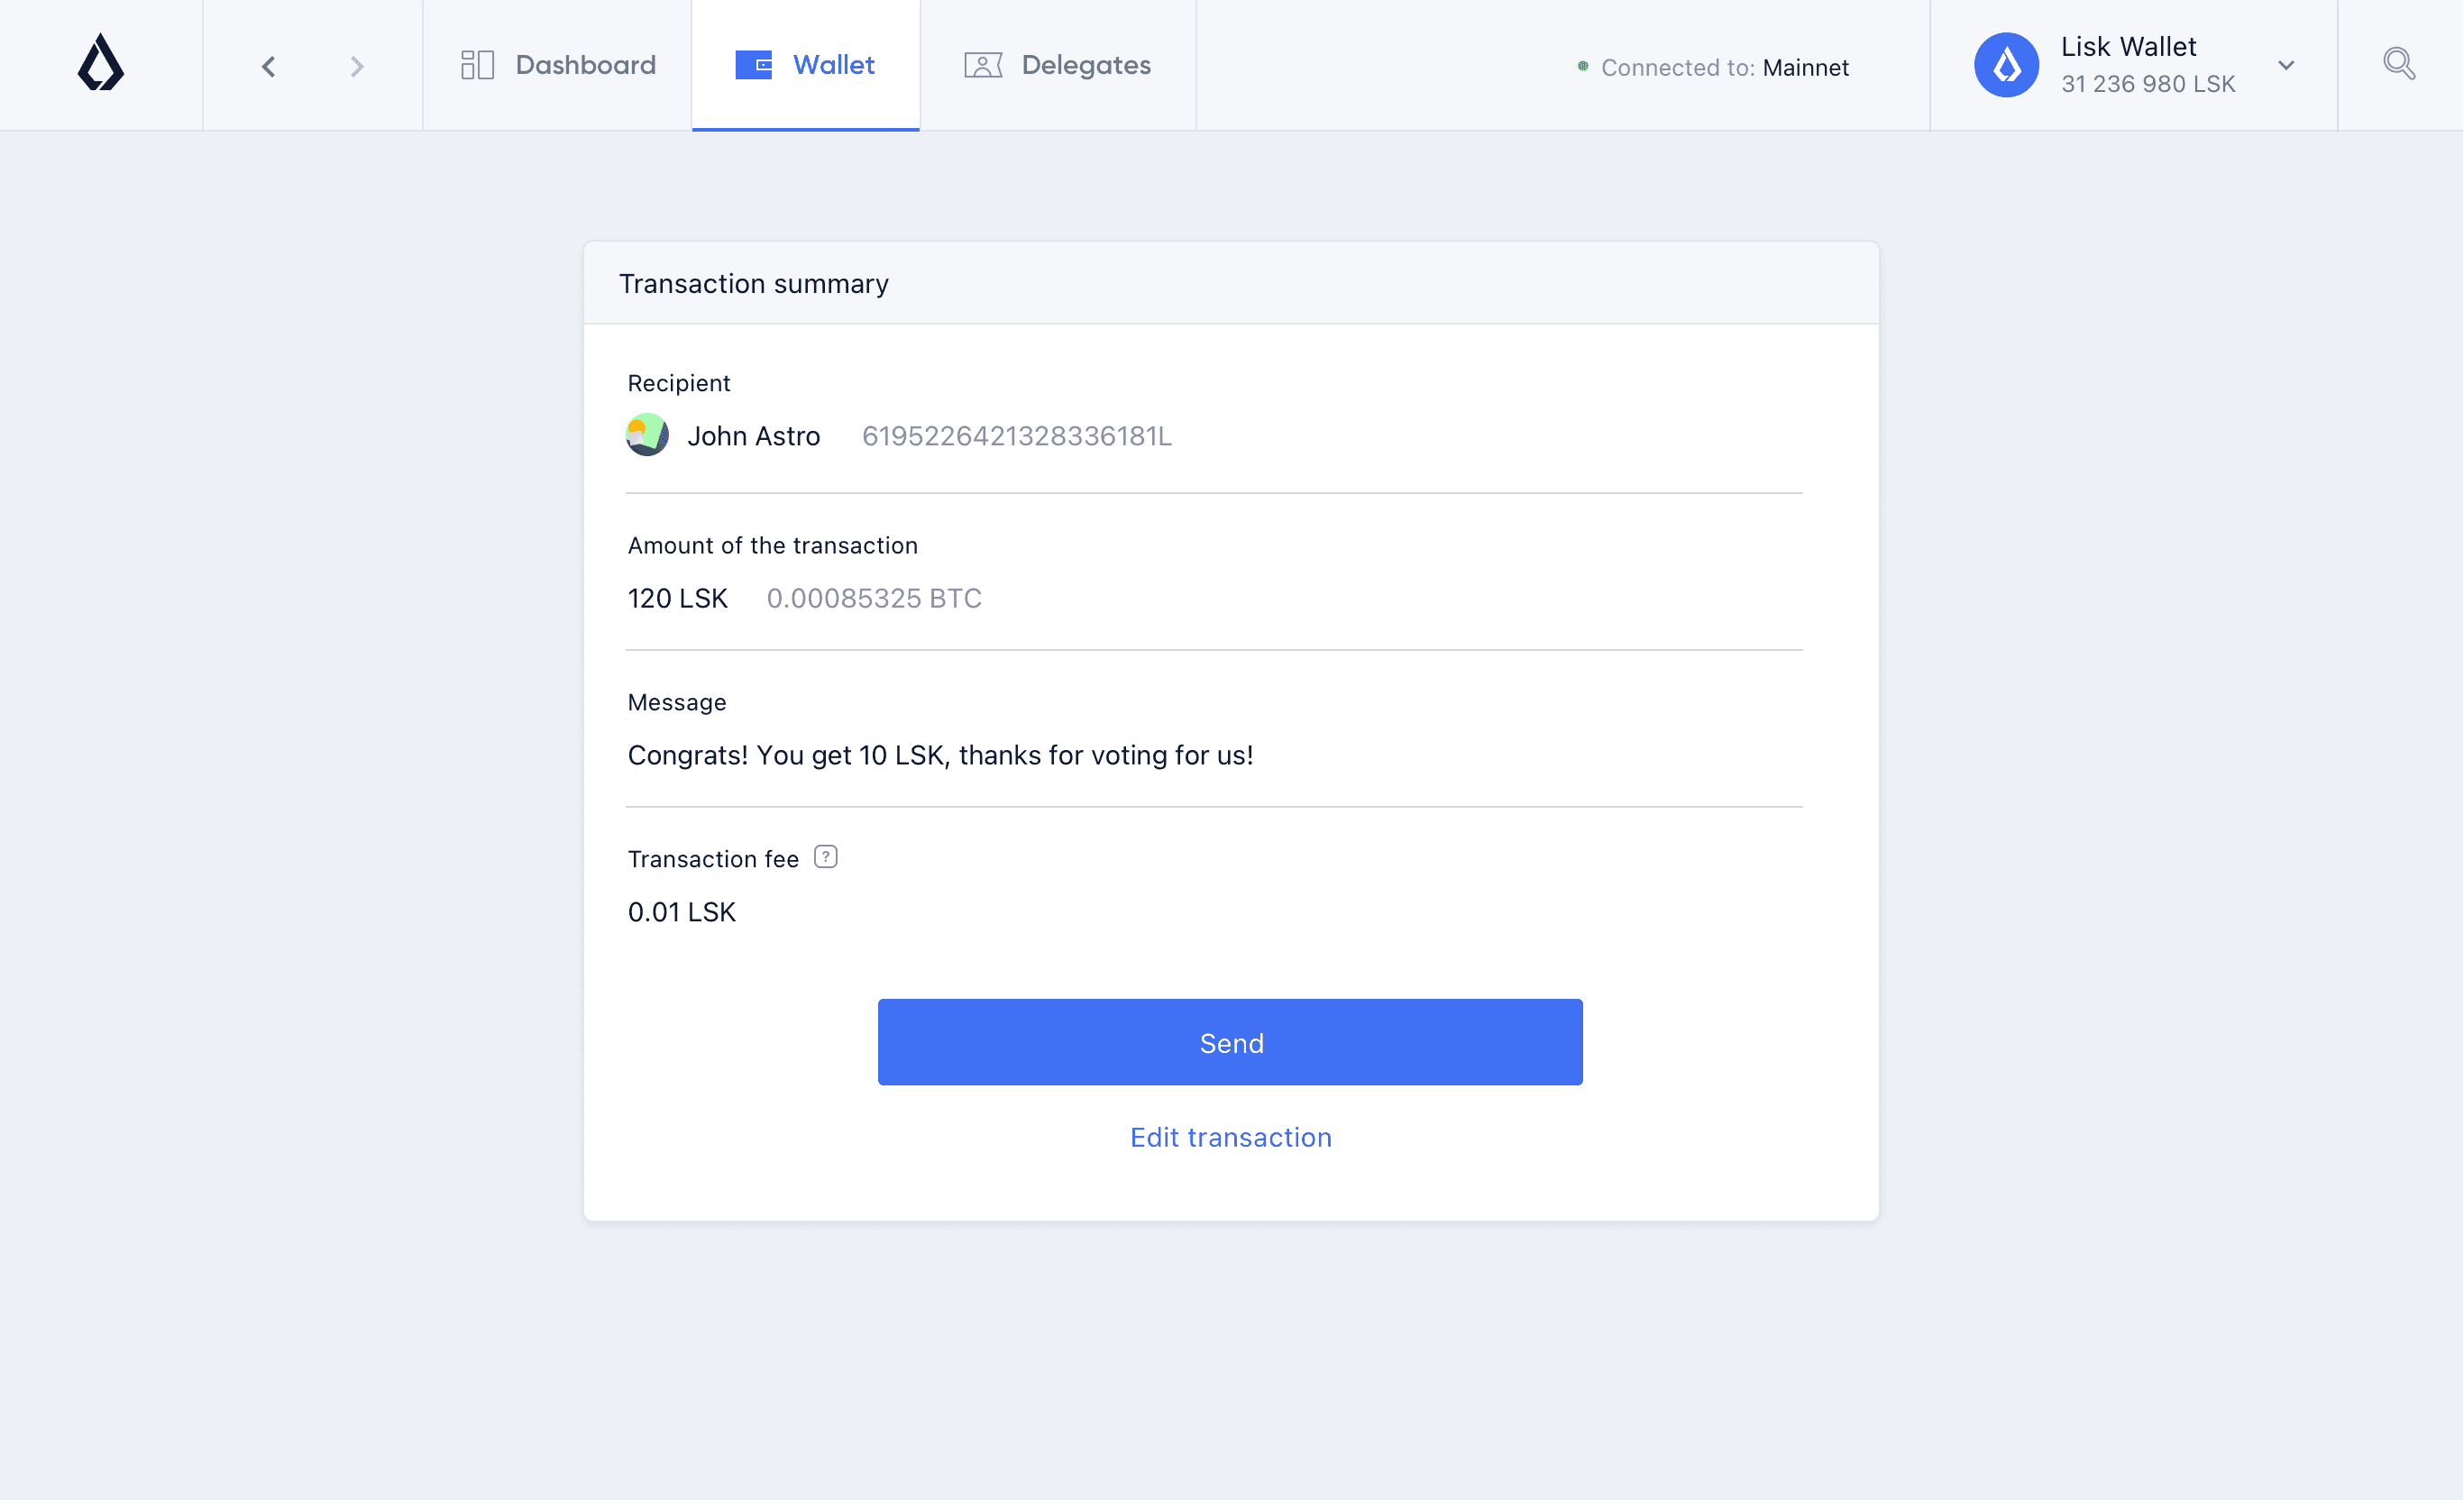Open the transaction fee help tooltip
Screen dimensions: 2464x1501
coord(826,857)
